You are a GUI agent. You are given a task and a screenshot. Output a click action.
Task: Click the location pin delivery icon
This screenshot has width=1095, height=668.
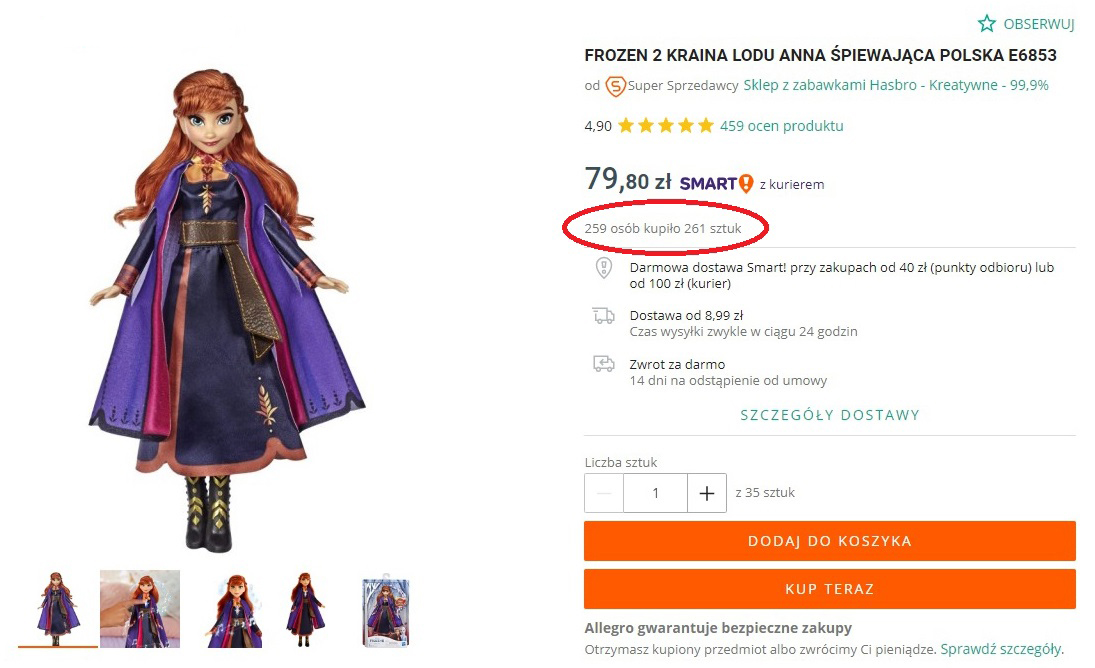(x=602, y=268)
